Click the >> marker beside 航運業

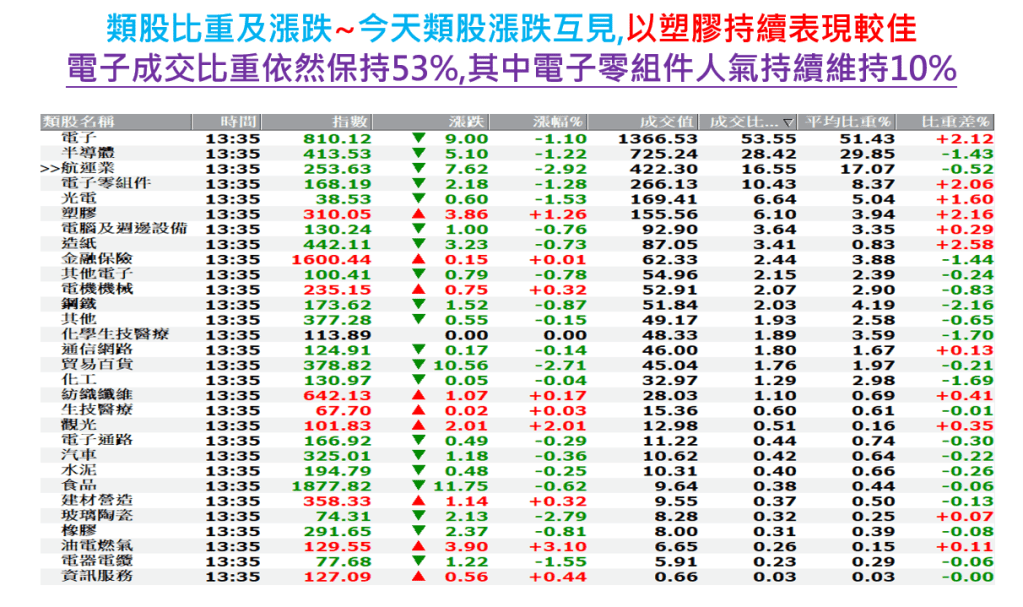[x=50, y=169]
